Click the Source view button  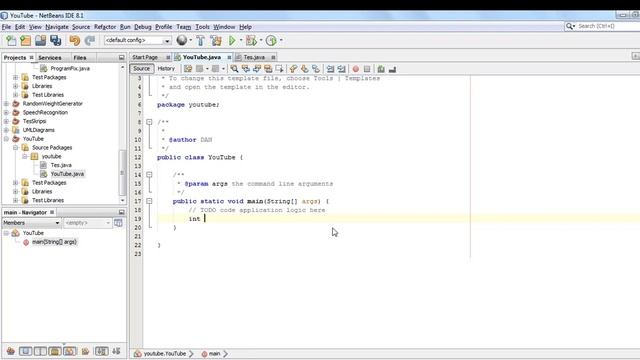tap(142, 69)
